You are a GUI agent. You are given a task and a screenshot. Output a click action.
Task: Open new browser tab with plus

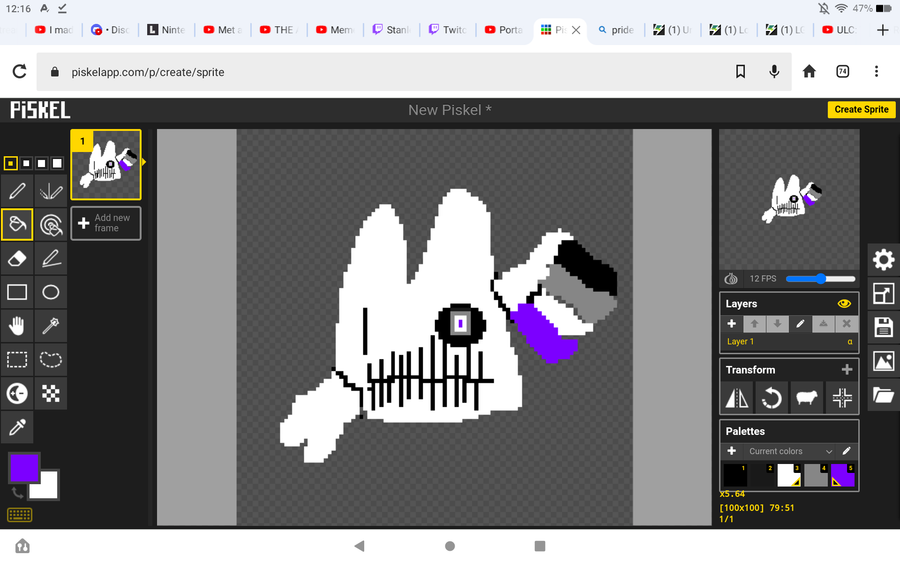point(883,30)
